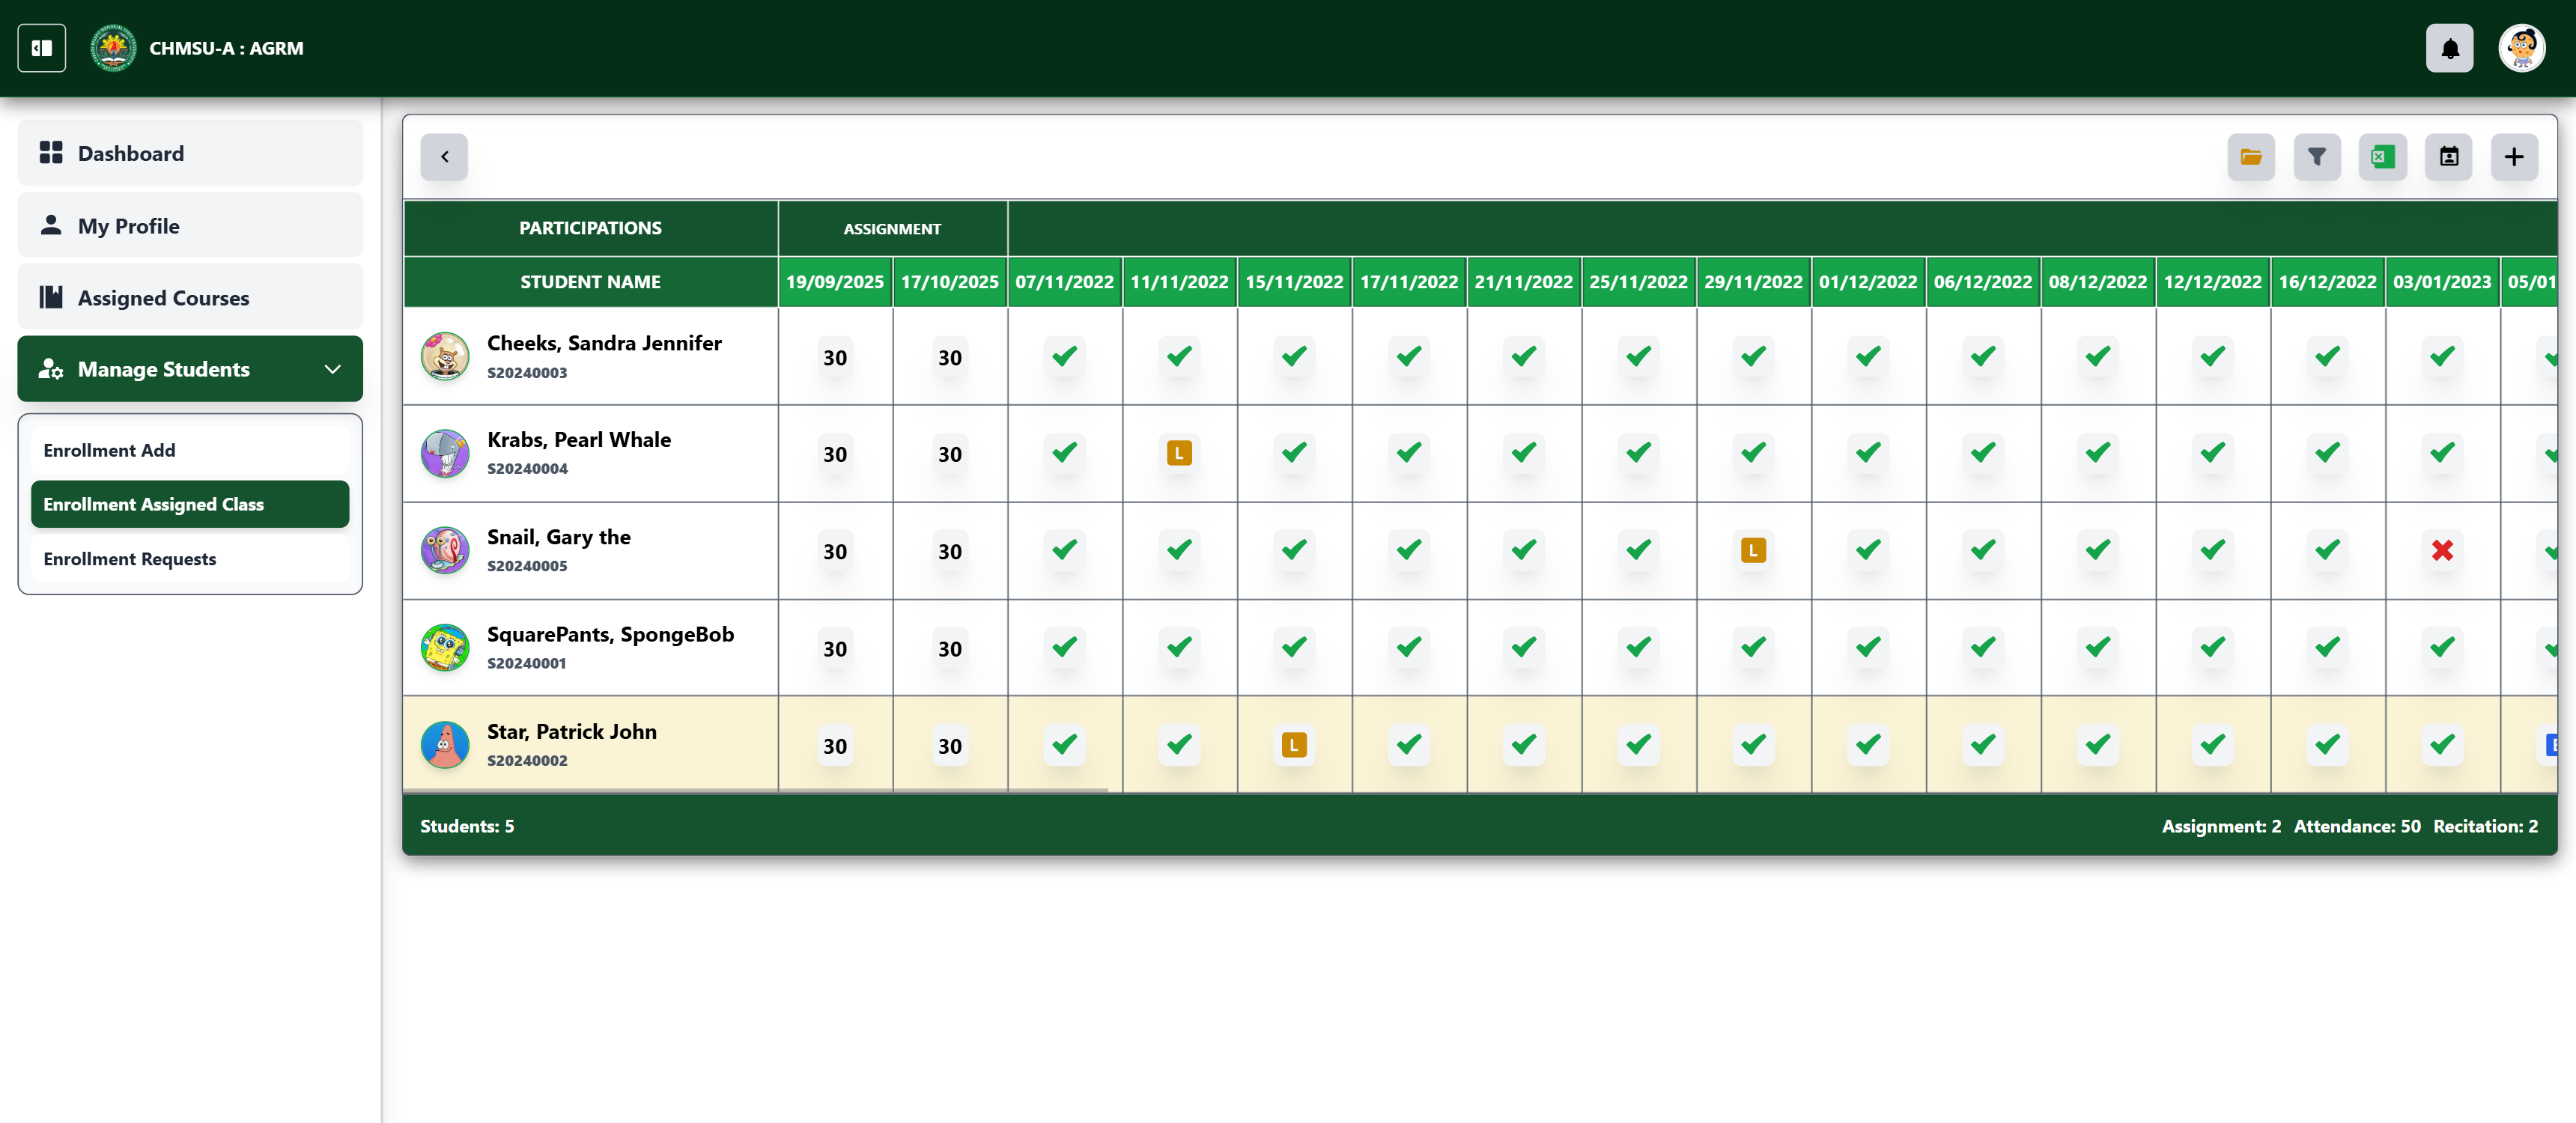
Task: Go back using the left chevron button
Action: tap(444, 157)
